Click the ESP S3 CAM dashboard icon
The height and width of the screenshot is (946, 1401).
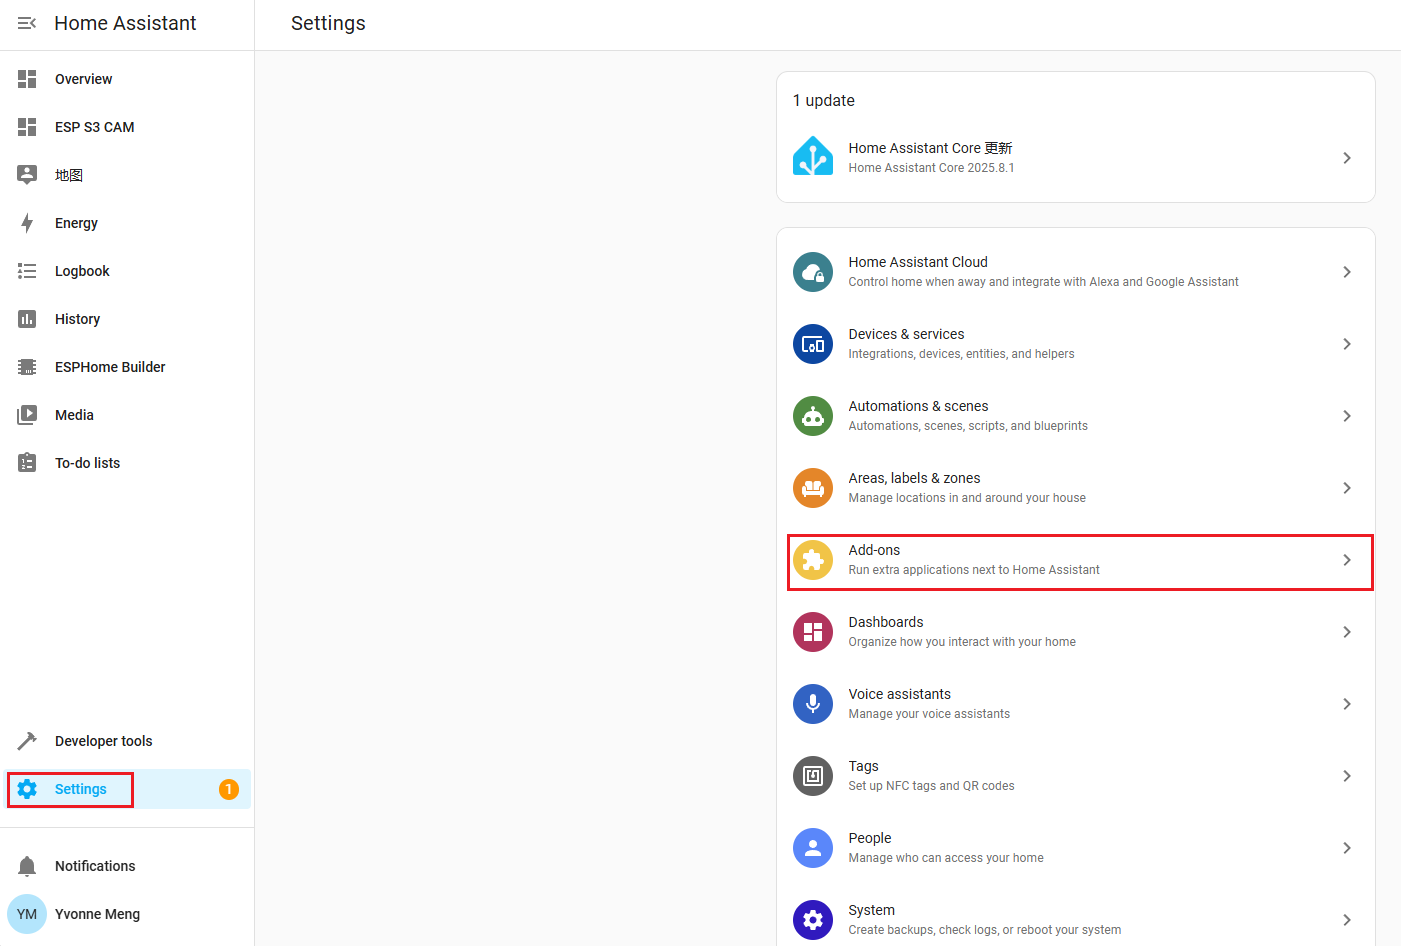[x=27, y=127]
